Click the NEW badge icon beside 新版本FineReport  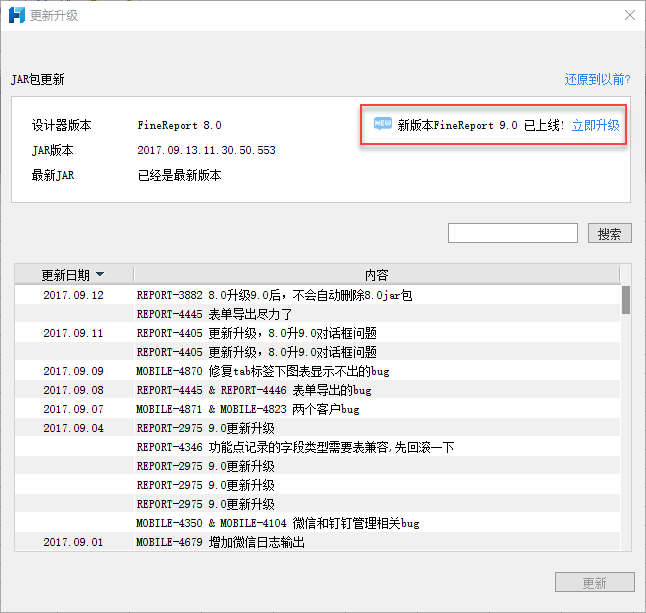pos(383,123)
